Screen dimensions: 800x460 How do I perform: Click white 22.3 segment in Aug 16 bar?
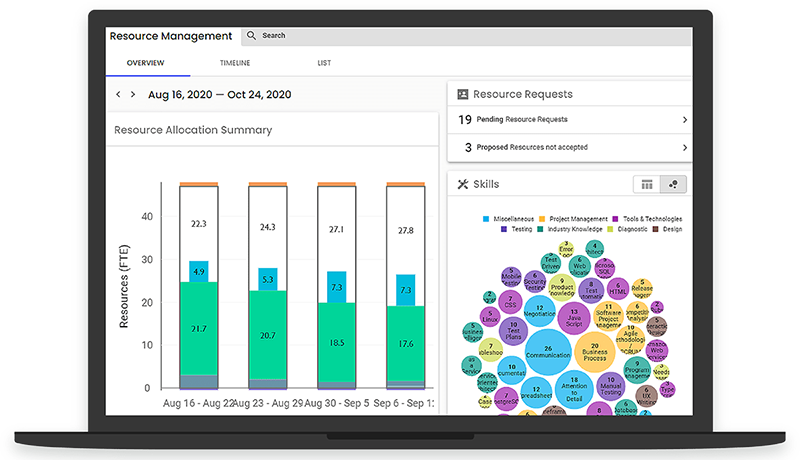pyautogui.click(x=199, y=223)
